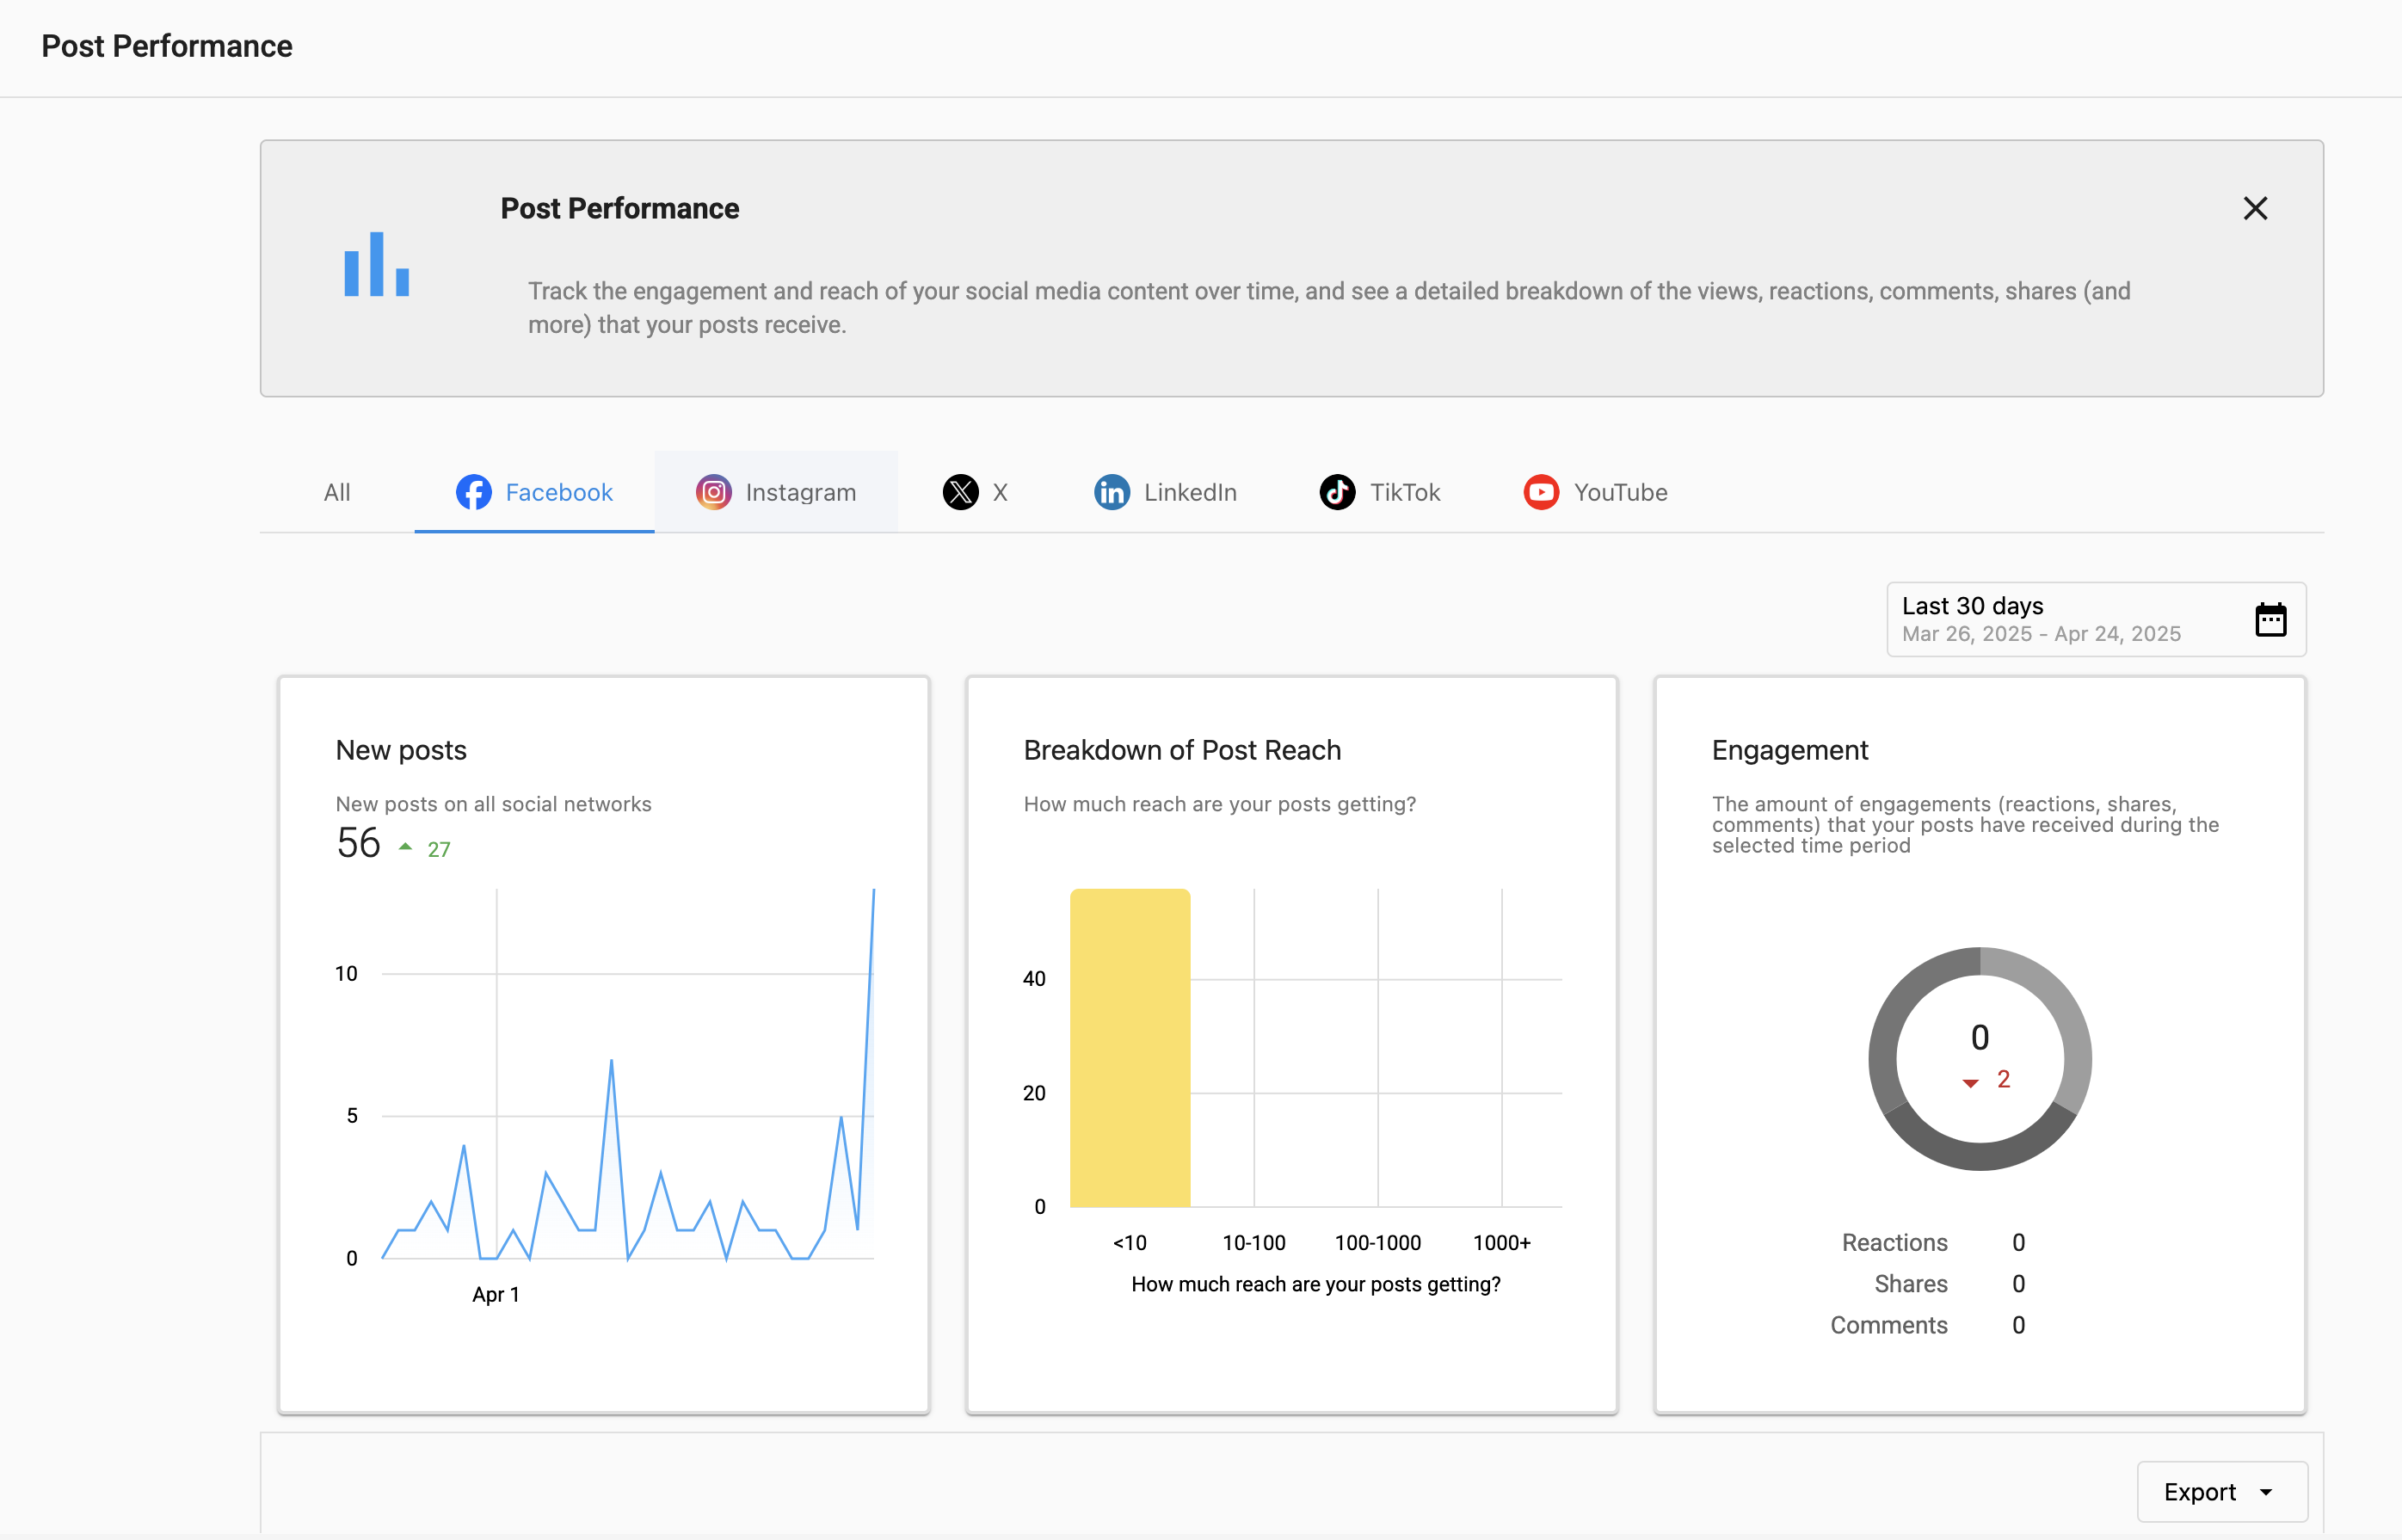Switch to the All tab
This screenshot has height=1540, width=2402.
click(x=337, y=492)
